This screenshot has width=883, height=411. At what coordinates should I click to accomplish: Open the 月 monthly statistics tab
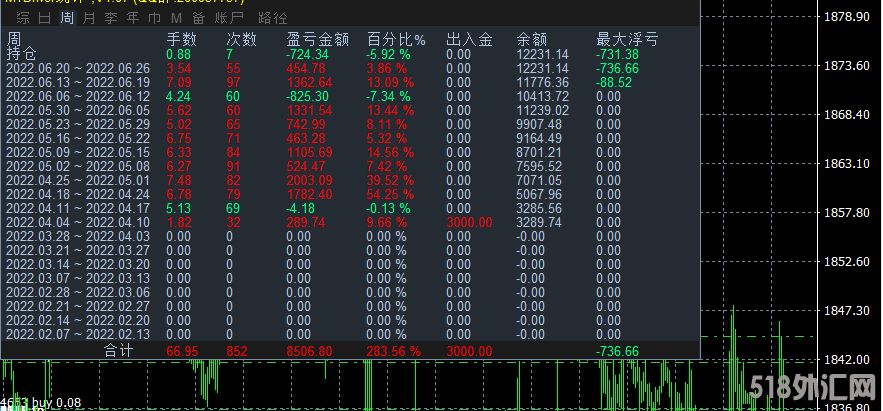89,19
